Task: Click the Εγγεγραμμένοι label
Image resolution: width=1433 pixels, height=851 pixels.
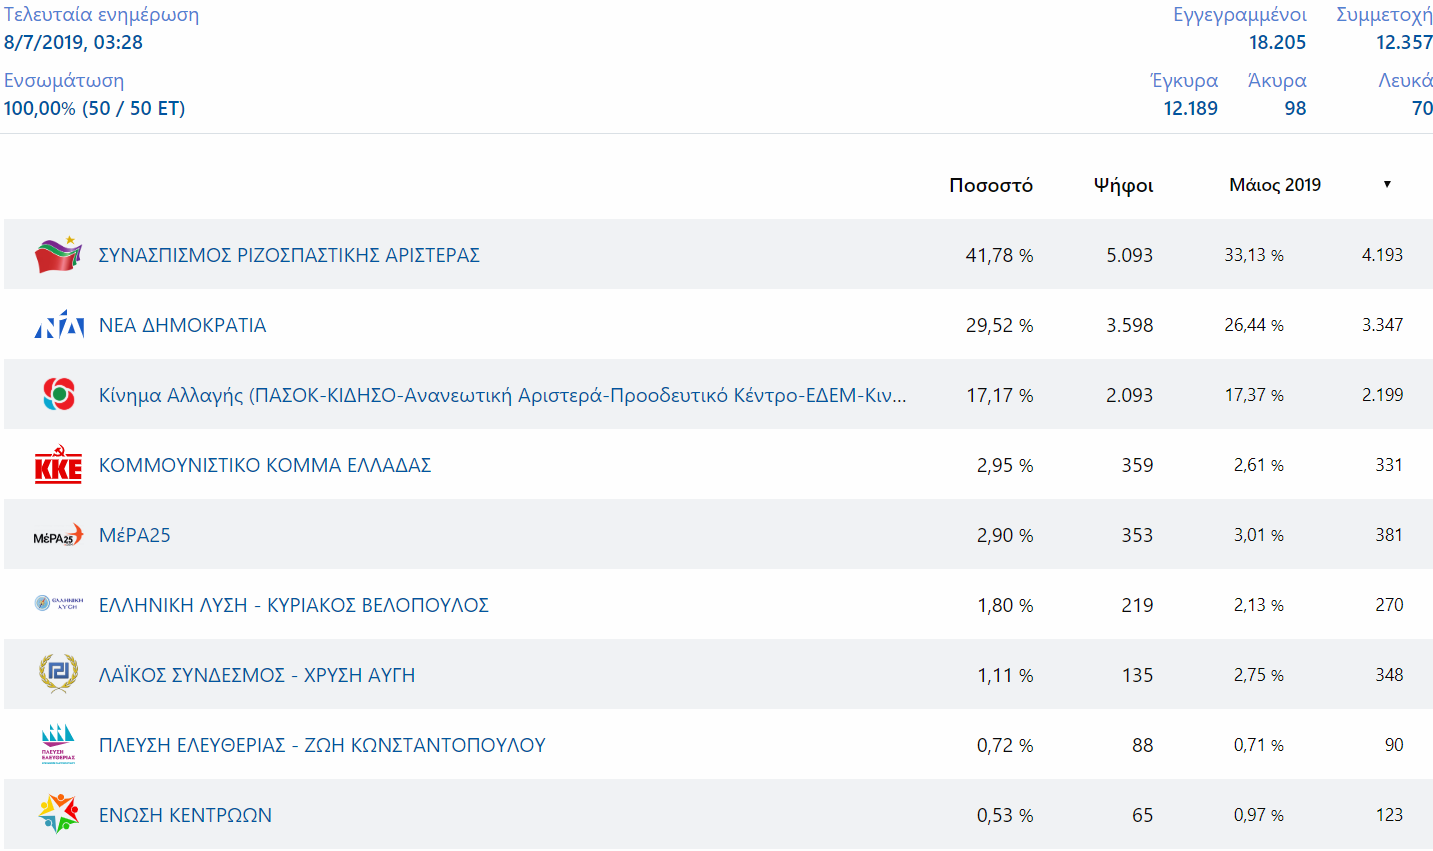Action: 1240,15
